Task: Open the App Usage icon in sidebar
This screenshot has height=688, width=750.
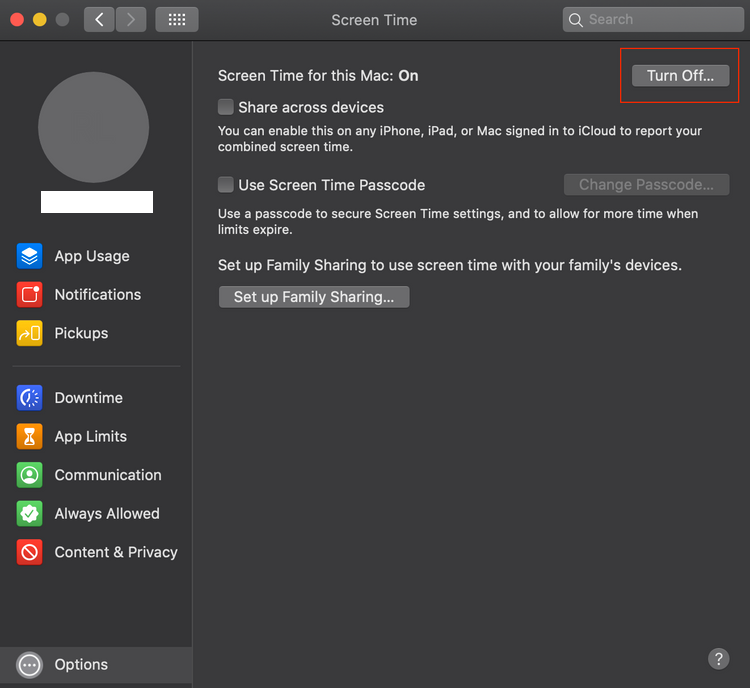Action: click(30, 256)
